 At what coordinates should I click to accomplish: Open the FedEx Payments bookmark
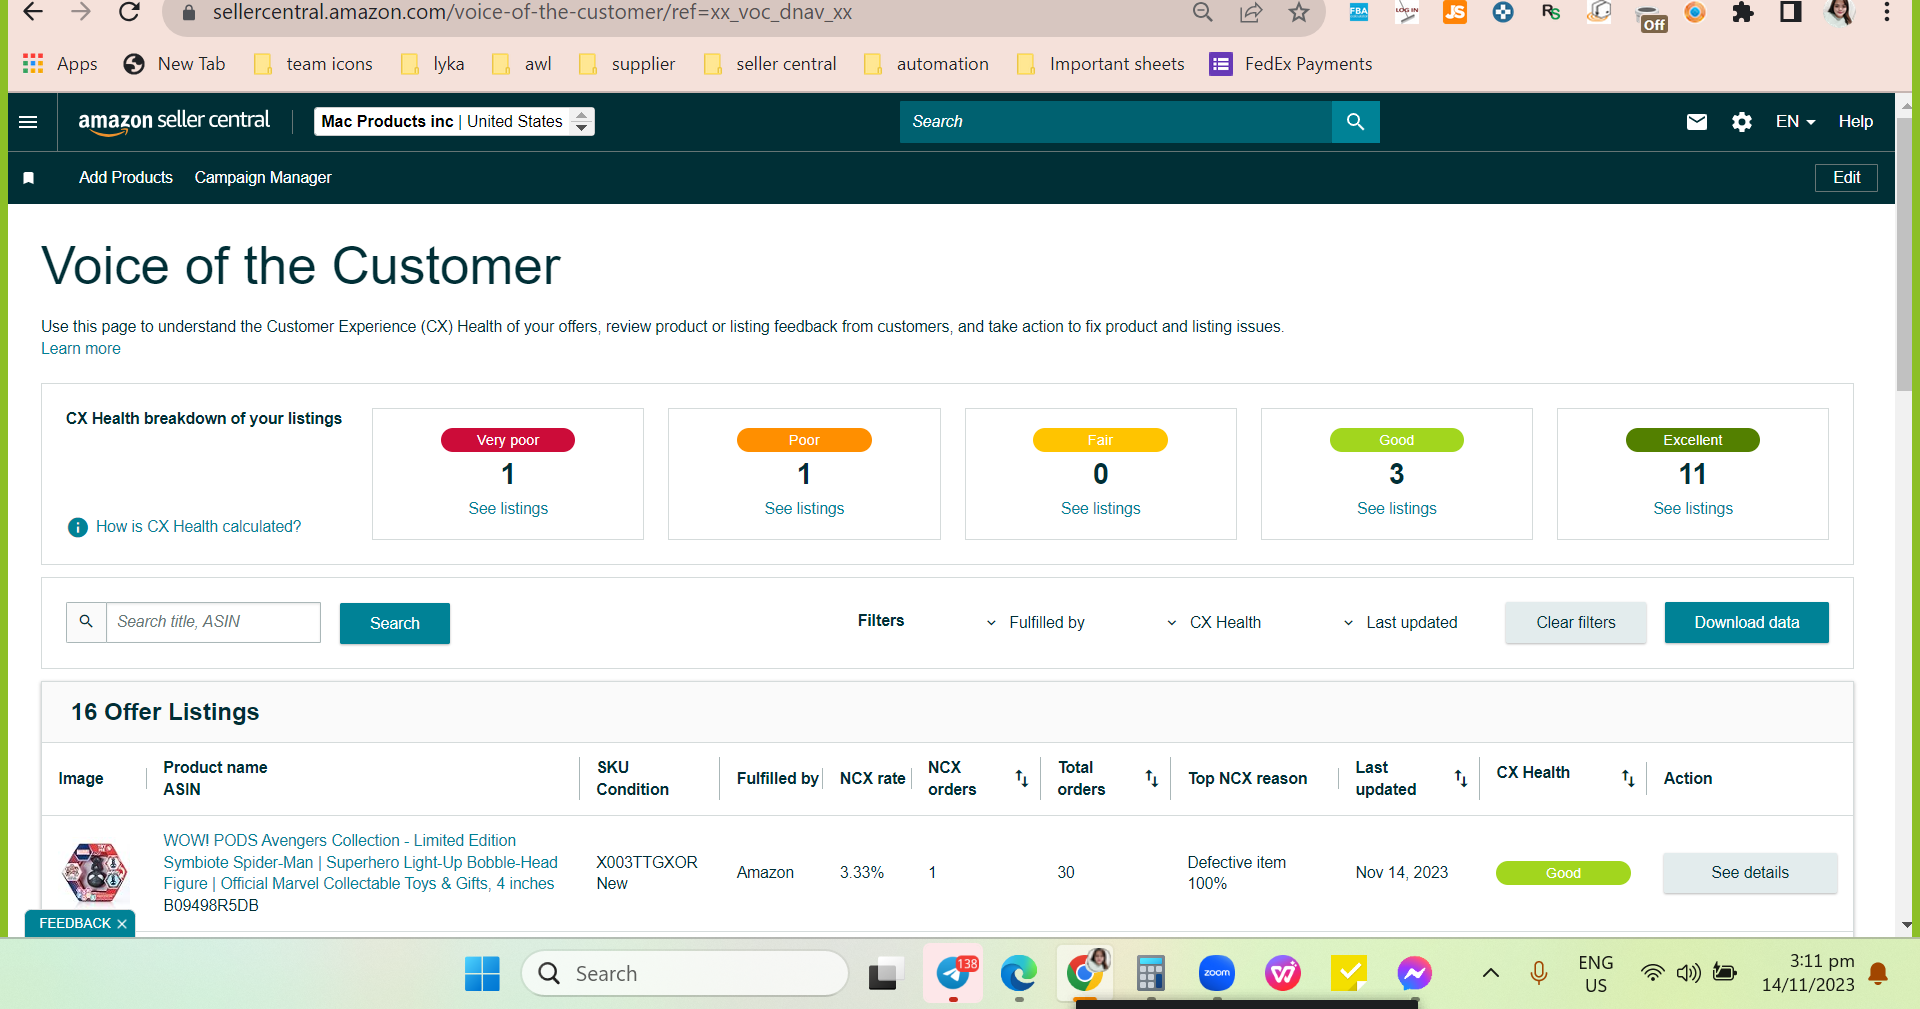[x=1291, y=64]
